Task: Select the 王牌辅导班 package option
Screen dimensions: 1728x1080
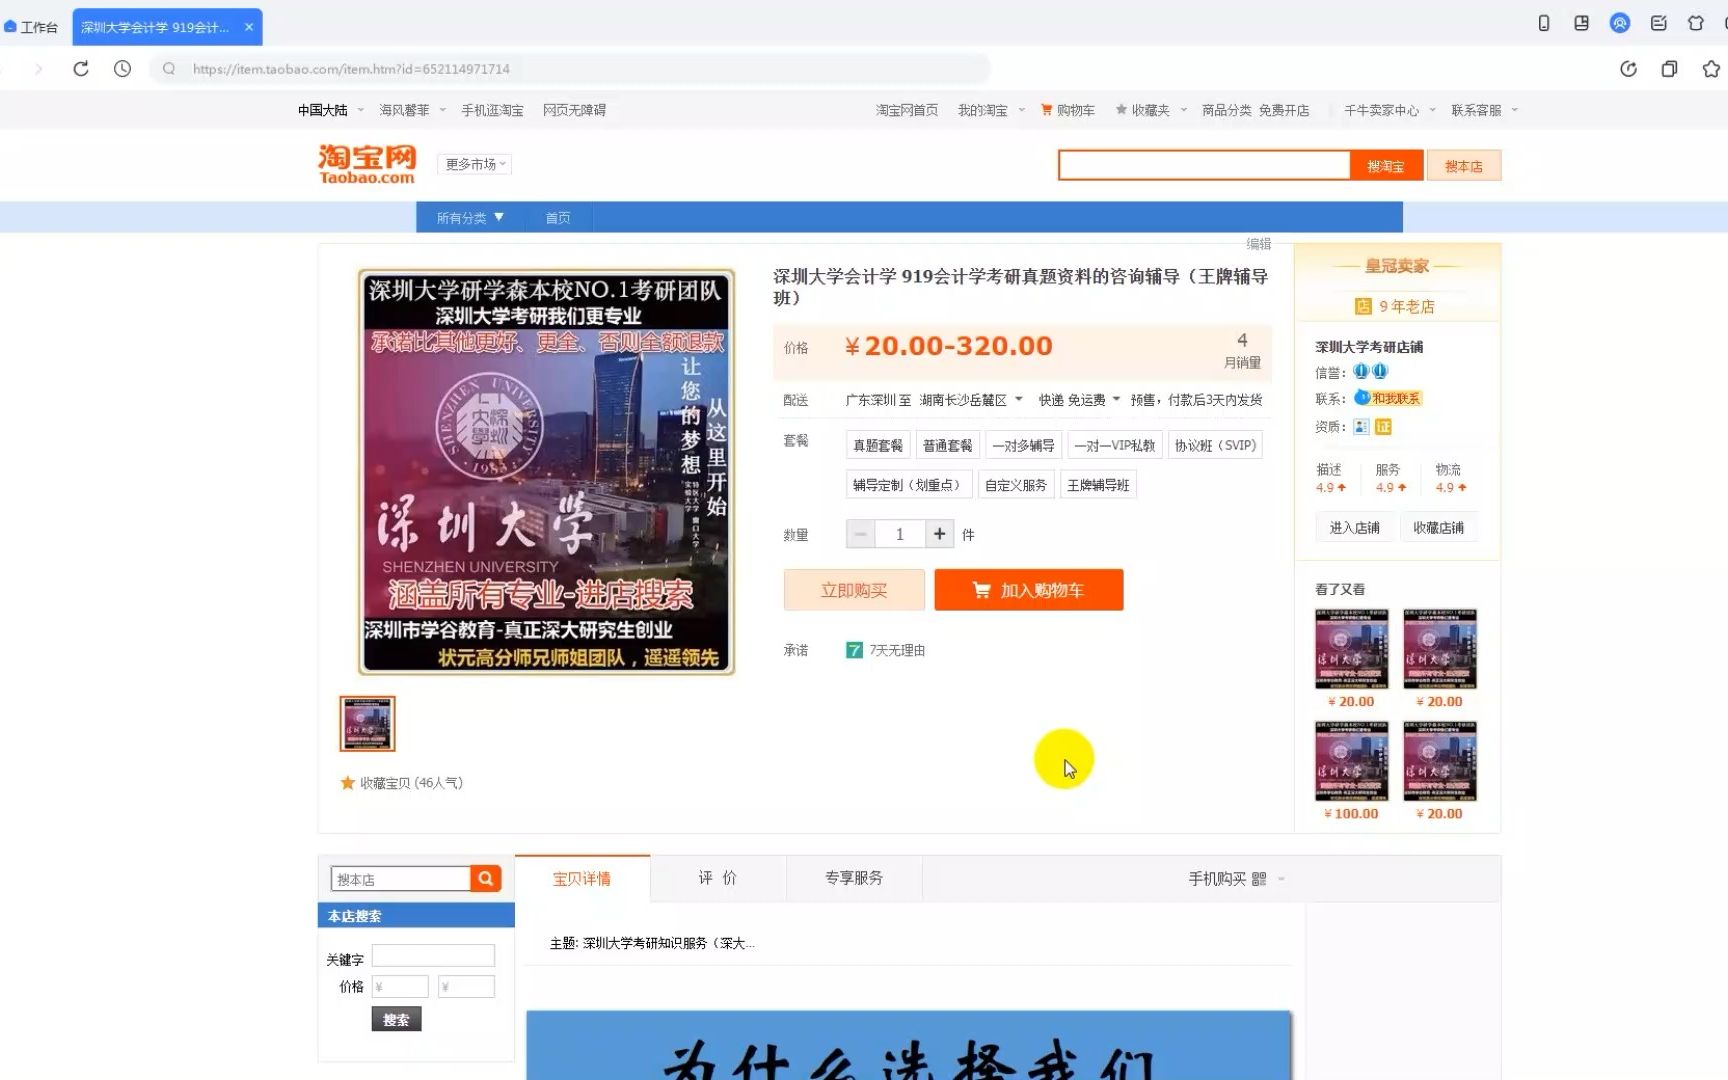Action: click(1098, 485)
